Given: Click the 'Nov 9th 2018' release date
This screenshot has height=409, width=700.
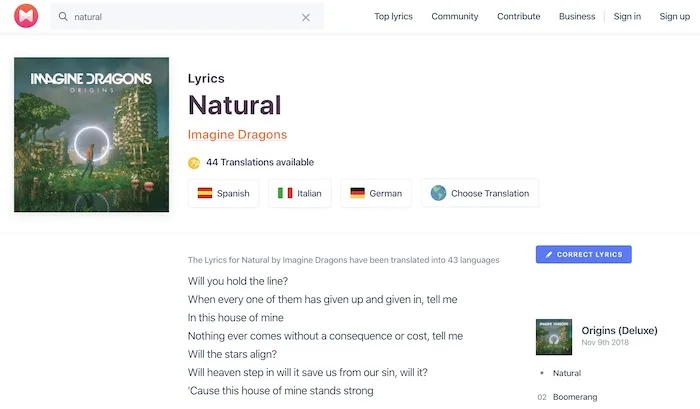Looking at the screenshot, I should coord(605,342).
